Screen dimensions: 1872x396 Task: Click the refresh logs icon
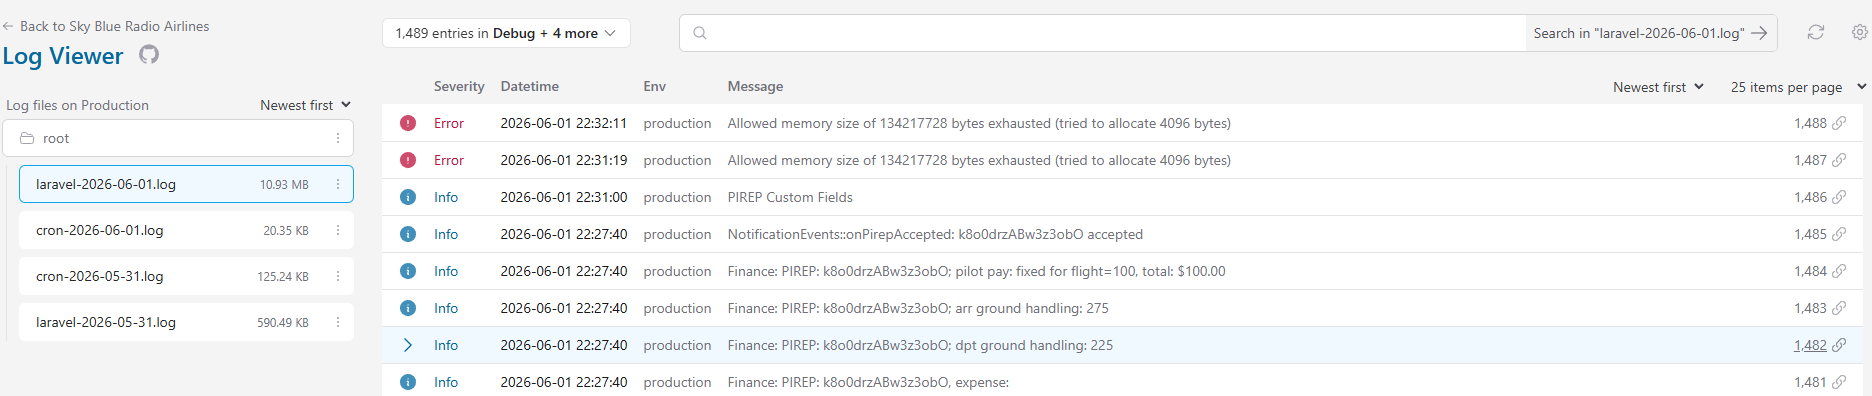[1816, 33]
